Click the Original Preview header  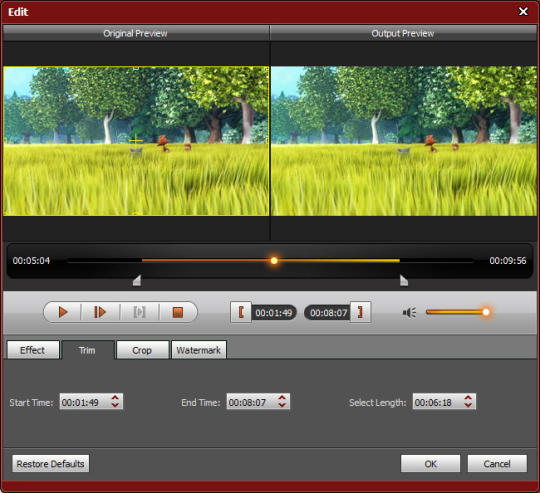coord(136,33)
